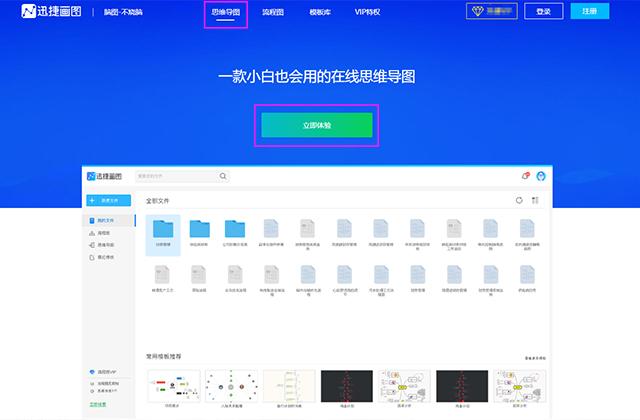Click the 迅捷画图 logo in the blue header

[51, 11]
